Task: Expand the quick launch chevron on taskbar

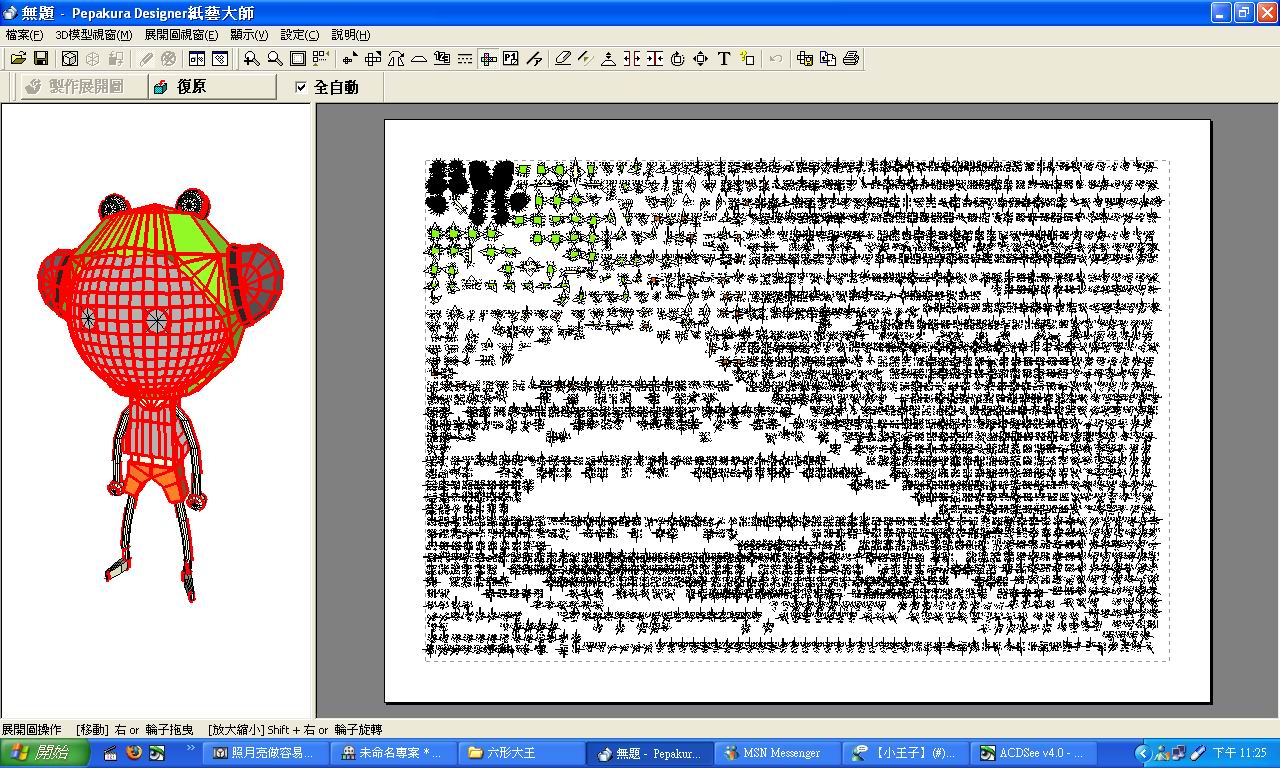Action: pyautogui.click(x=190, y=750)
